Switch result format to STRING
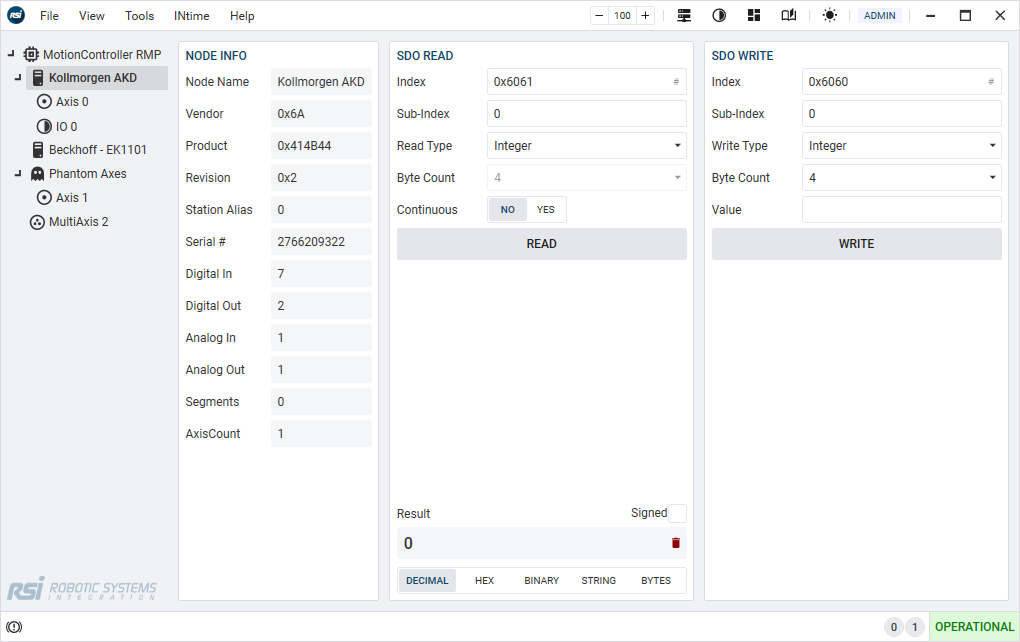This screenshot has height=642, width=1020. (x=598, y=580)
